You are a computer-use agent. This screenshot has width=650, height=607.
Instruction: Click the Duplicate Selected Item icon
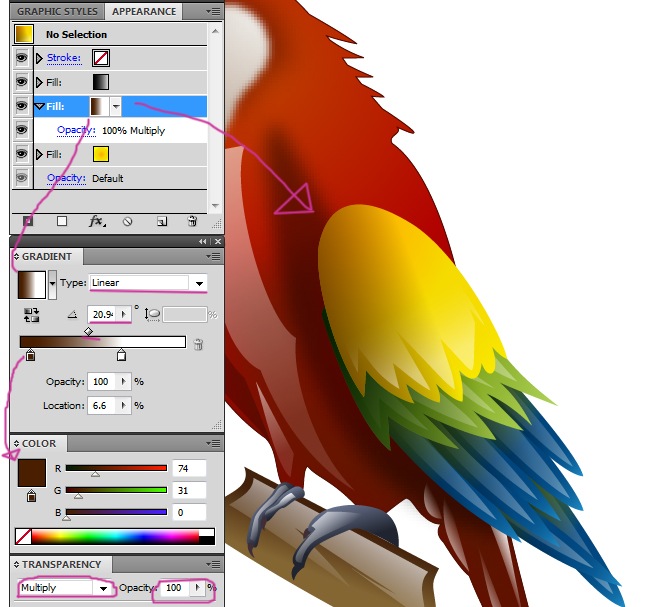coord(161,221)
